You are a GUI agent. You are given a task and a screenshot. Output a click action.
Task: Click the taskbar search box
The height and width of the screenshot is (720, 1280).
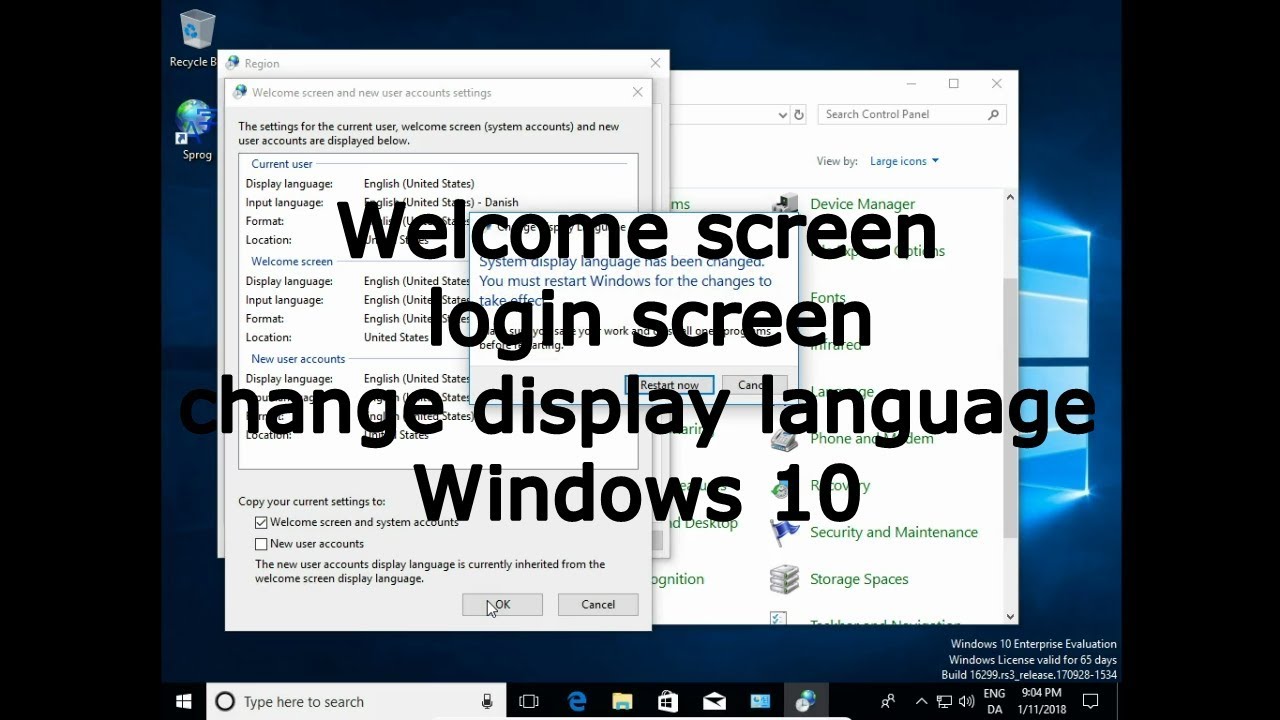coord(355,702)
